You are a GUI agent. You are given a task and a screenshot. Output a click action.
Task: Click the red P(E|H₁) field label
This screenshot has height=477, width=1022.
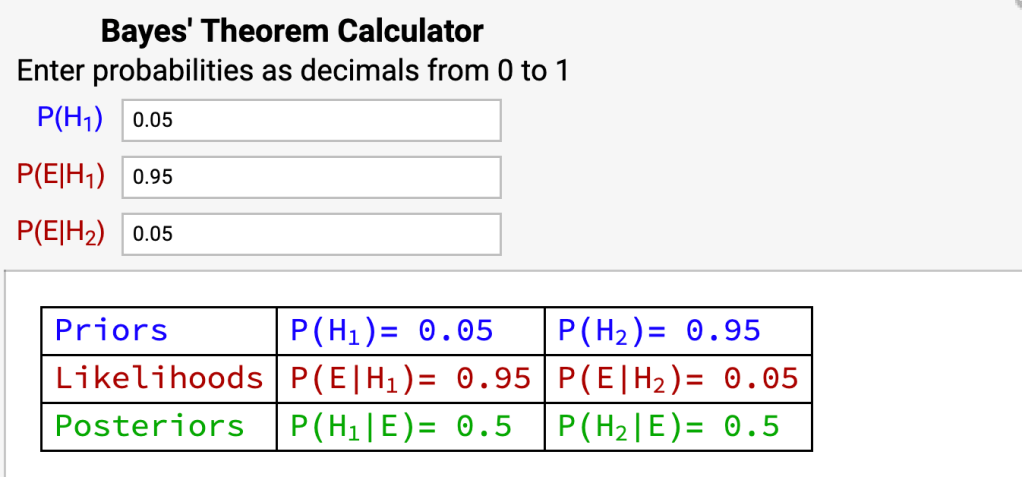pyautogui.click(x=61, y=175)
